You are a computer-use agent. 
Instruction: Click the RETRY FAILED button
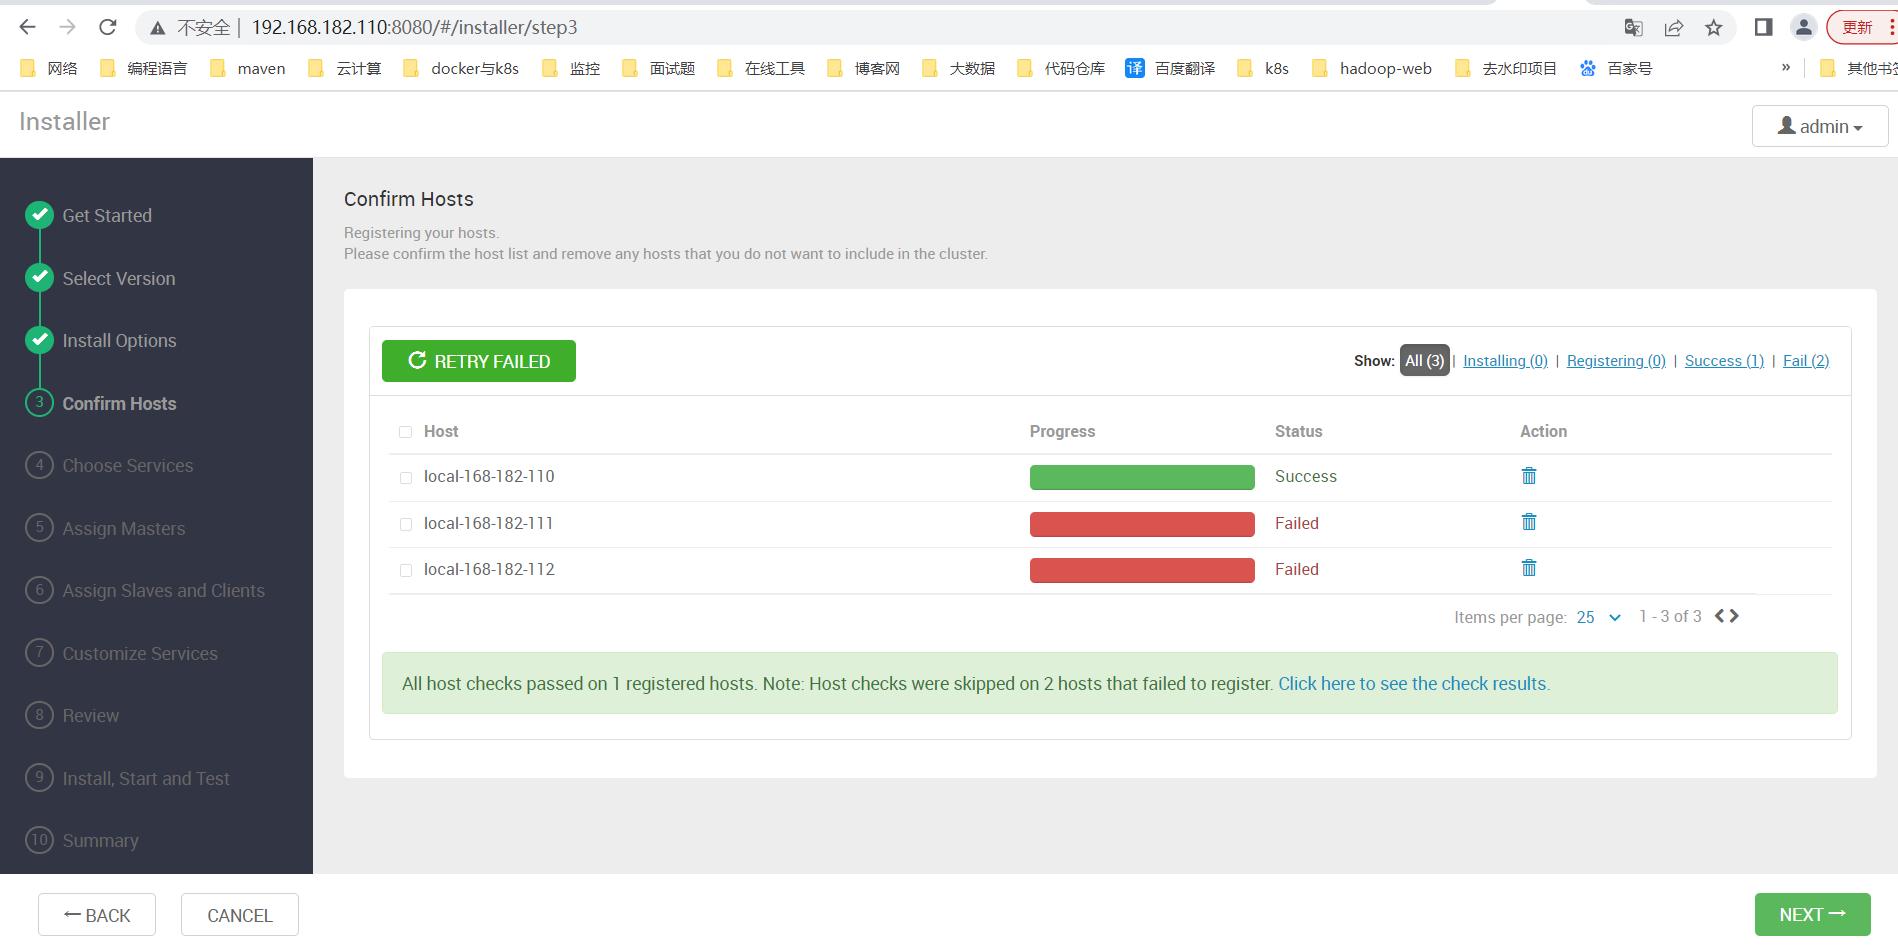[x=479, y=361]
